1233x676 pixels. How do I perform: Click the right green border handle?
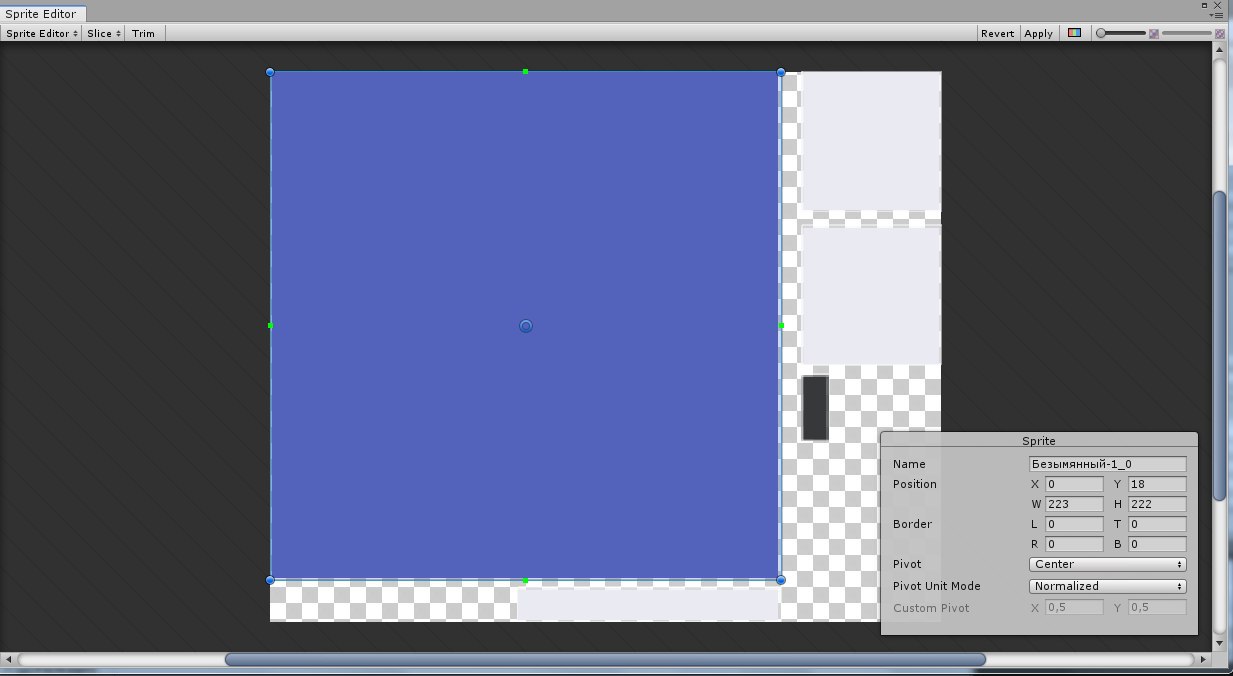click(781, 326)
